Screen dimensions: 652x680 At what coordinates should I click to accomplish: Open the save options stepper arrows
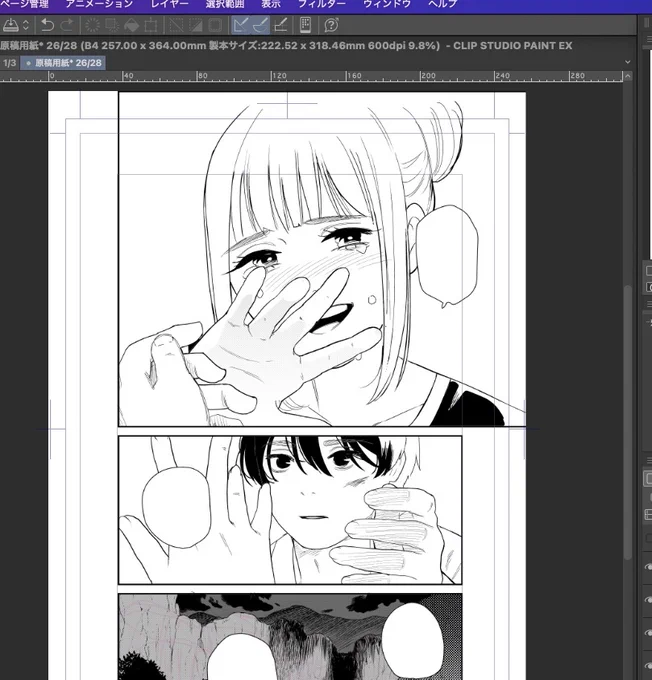tap(26, 25)
